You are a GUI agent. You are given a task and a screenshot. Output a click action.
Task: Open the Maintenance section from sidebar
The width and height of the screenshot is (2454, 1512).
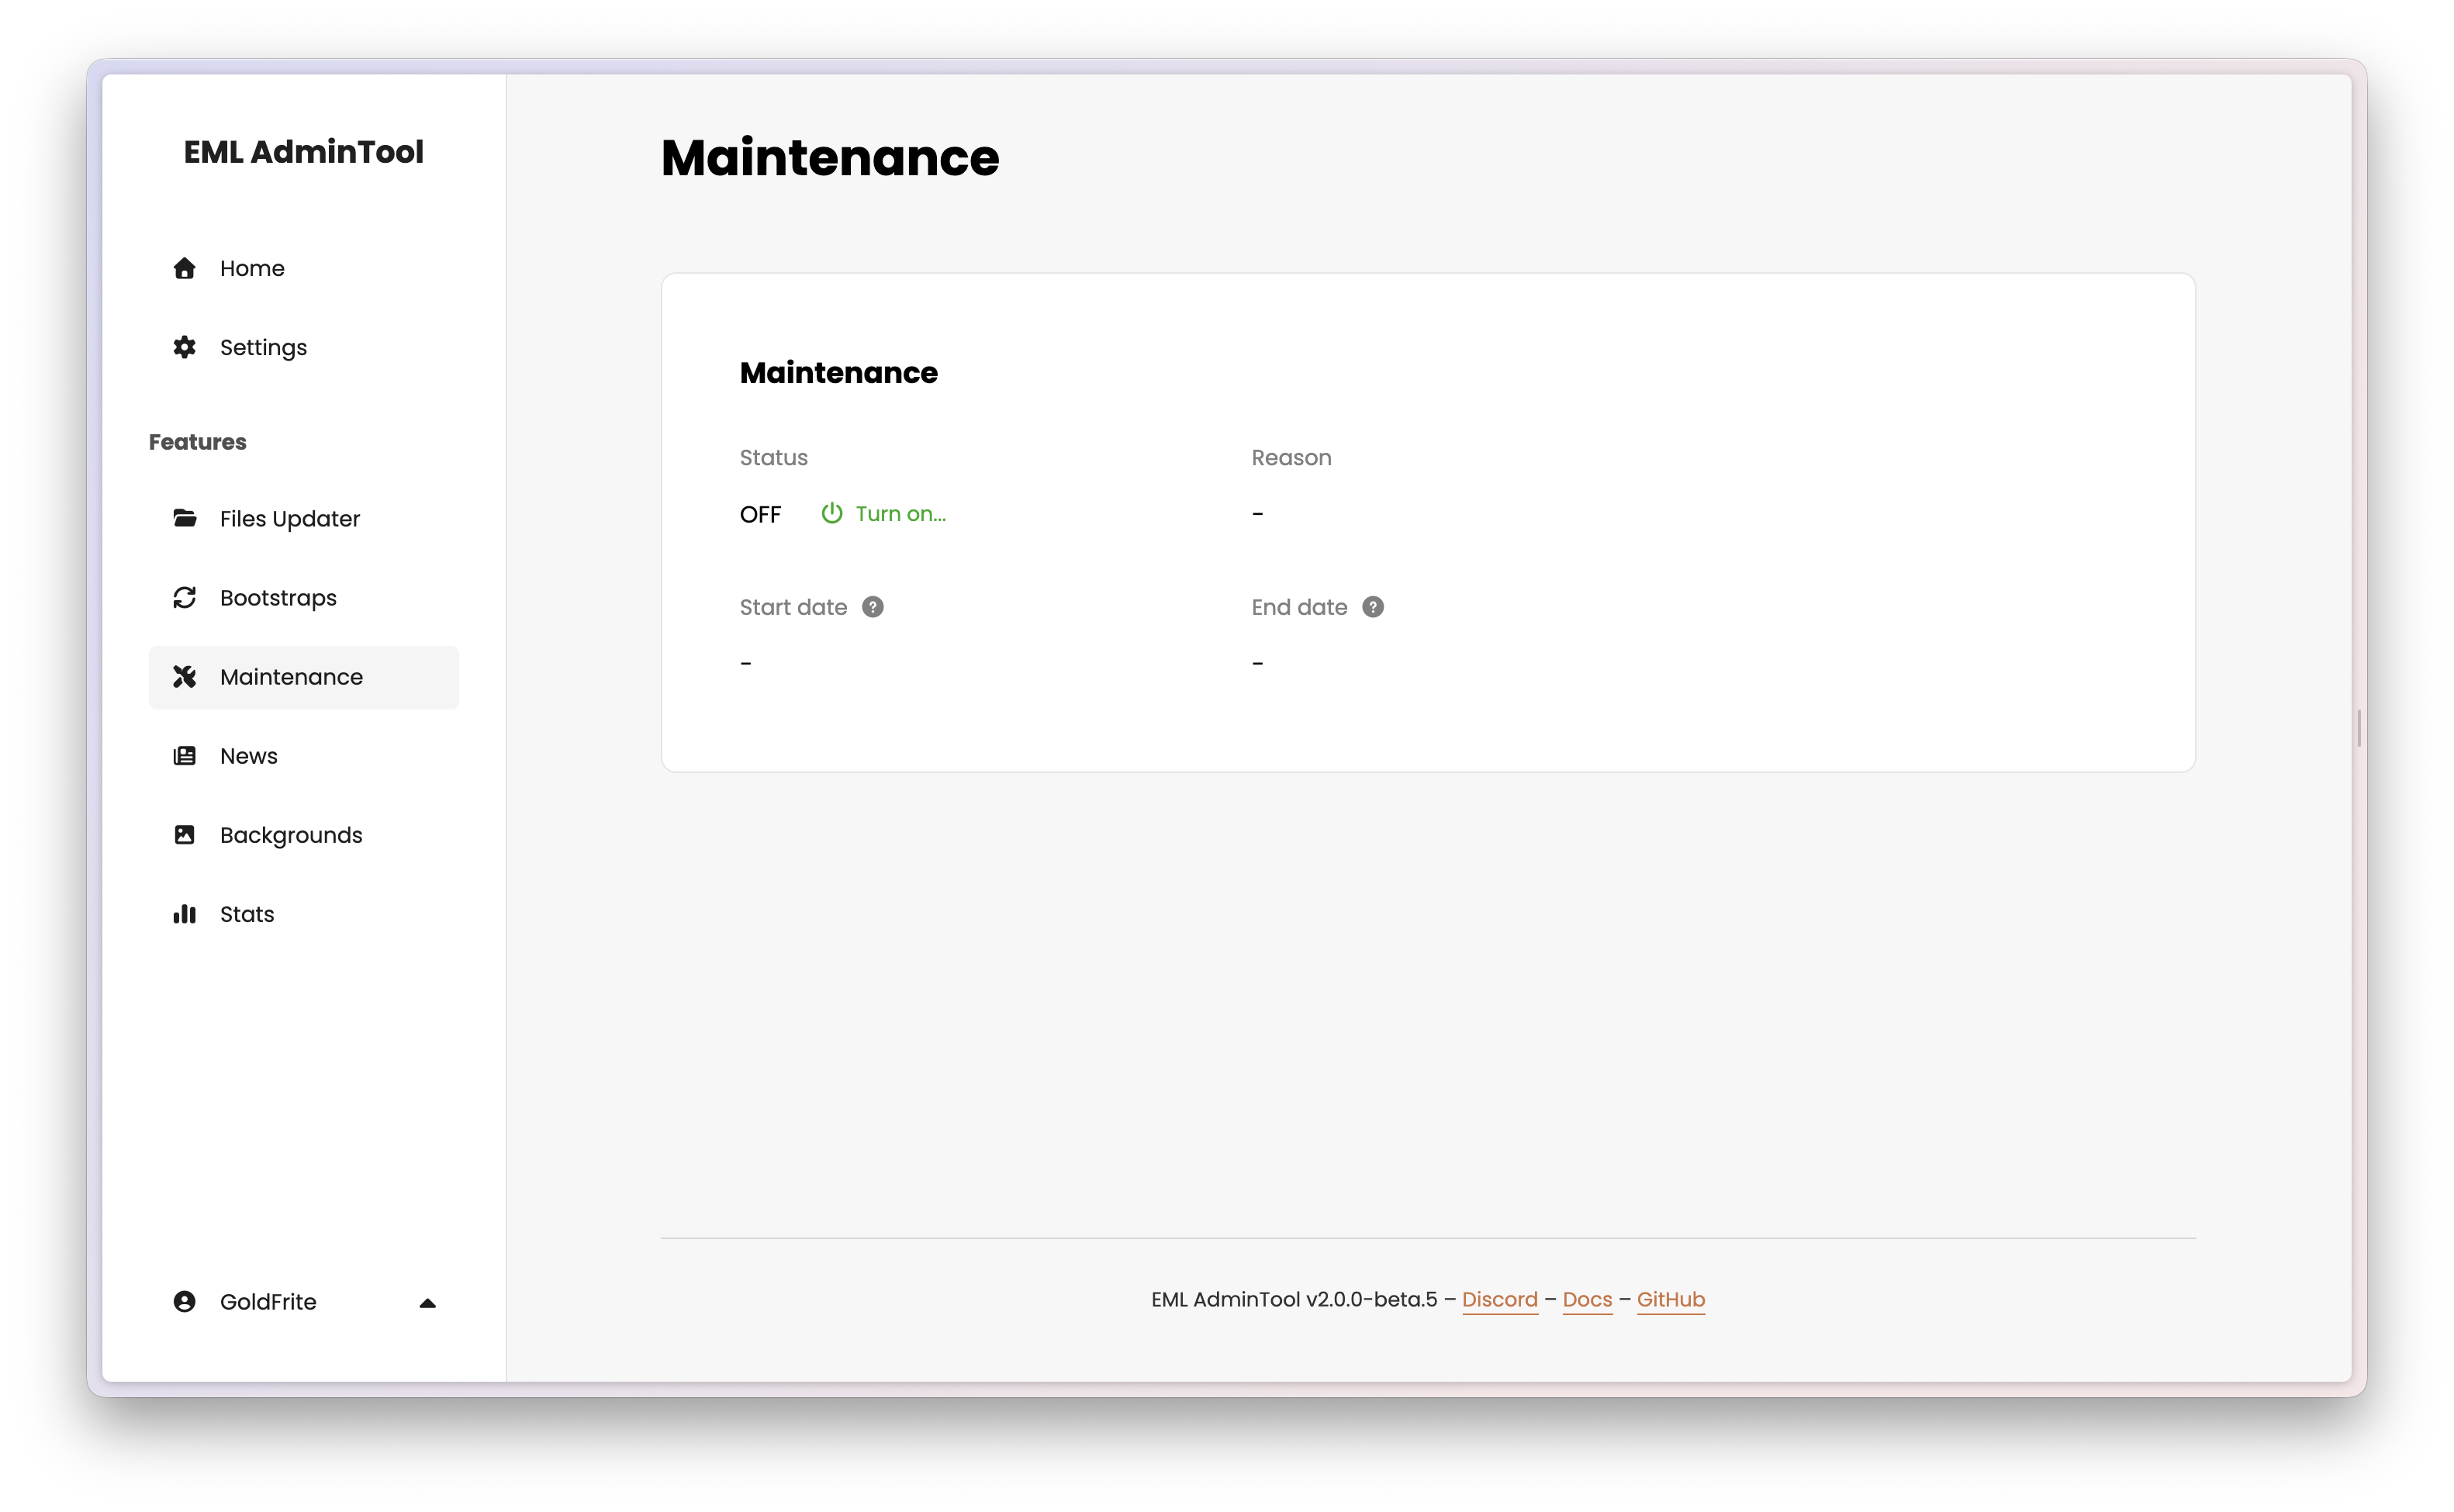(291, 677)
